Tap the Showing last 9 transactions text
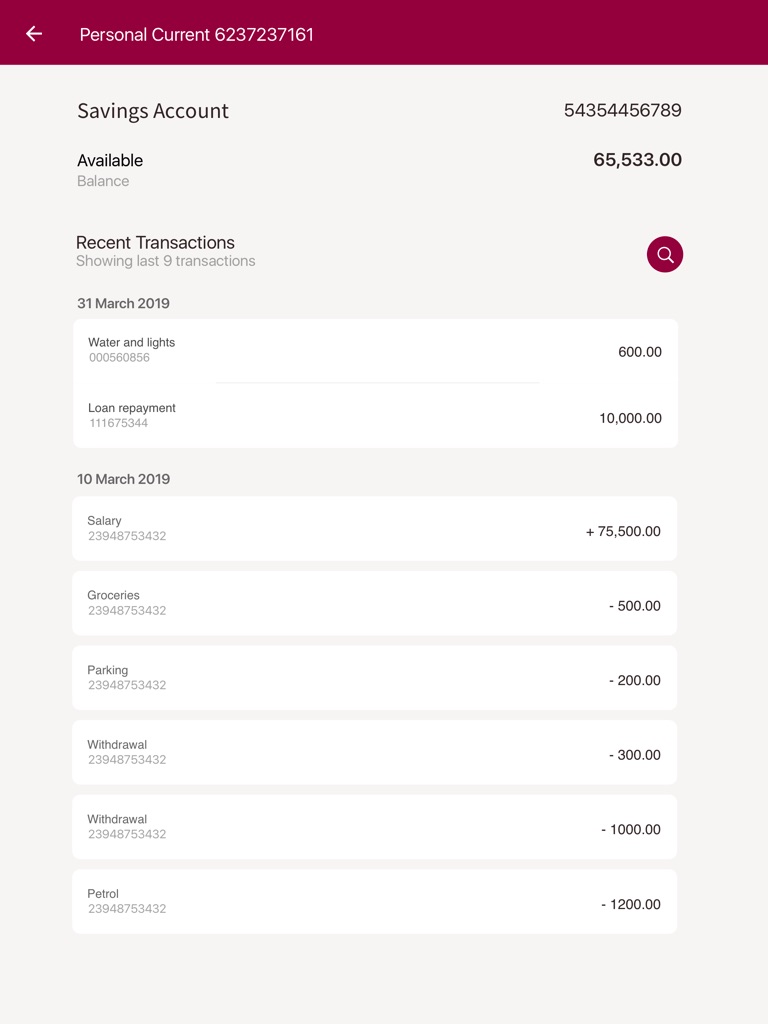This screenshot has height=1024, width=768. pos(166,262)
